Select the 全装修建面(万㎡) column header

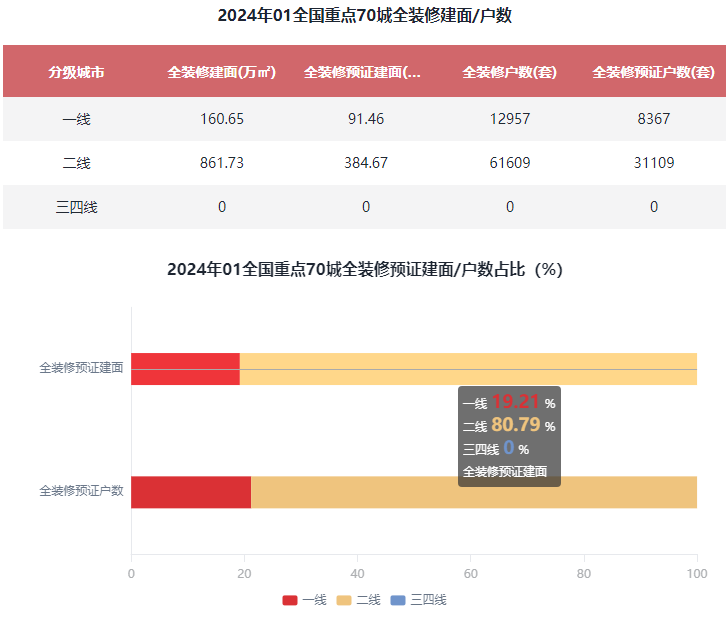tap(221, 72)
